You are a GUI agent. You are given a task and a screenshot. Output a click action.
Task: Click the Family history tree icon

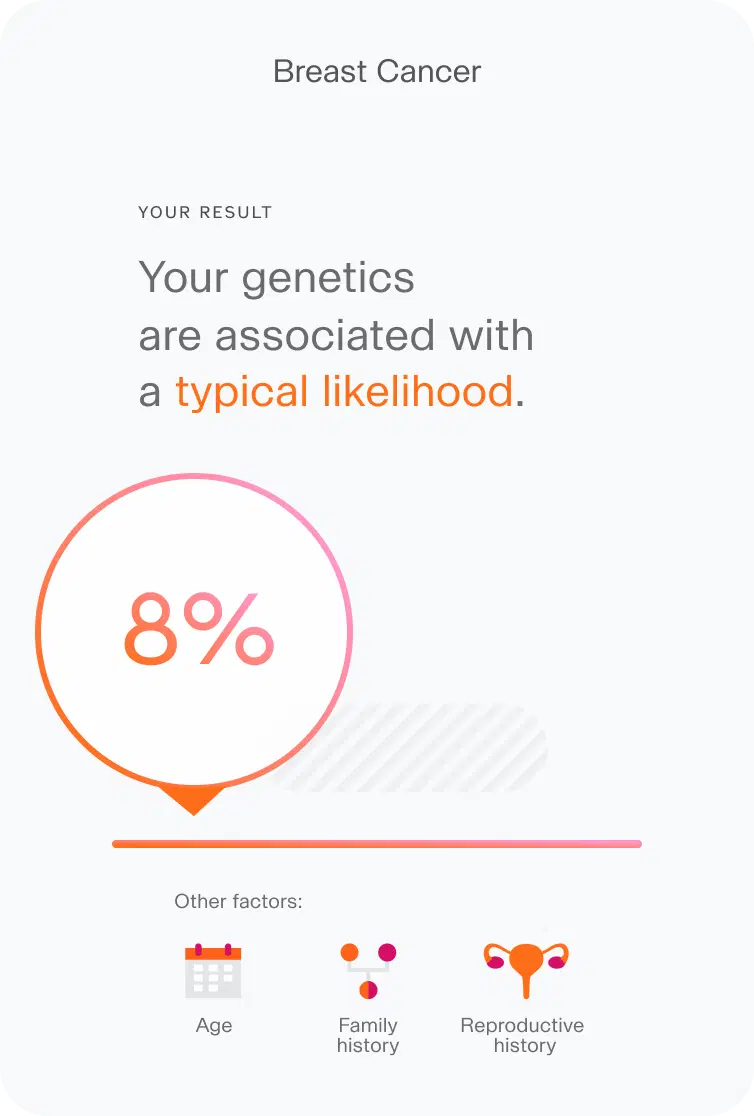pyautogui.click(x=368, y=971)
